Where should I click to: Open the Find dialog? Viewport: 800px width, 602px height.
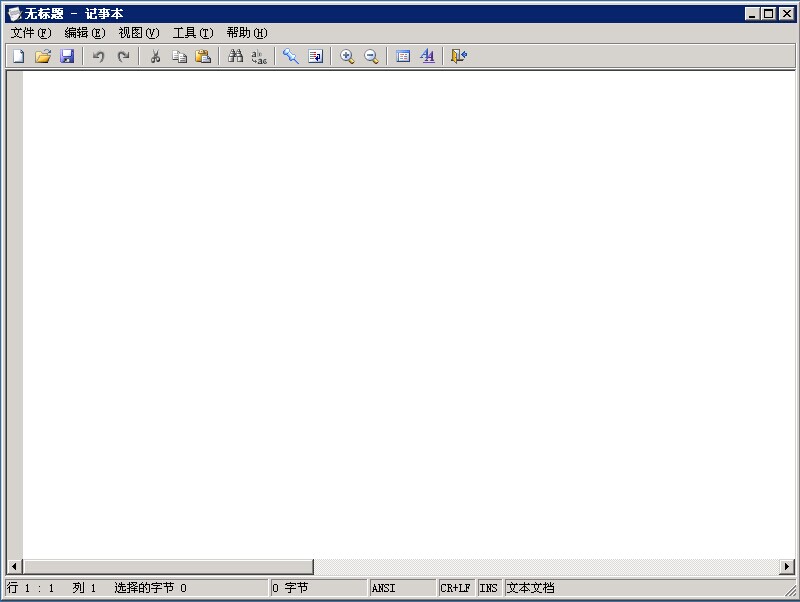pyautogui.click(x=233, y=56)
